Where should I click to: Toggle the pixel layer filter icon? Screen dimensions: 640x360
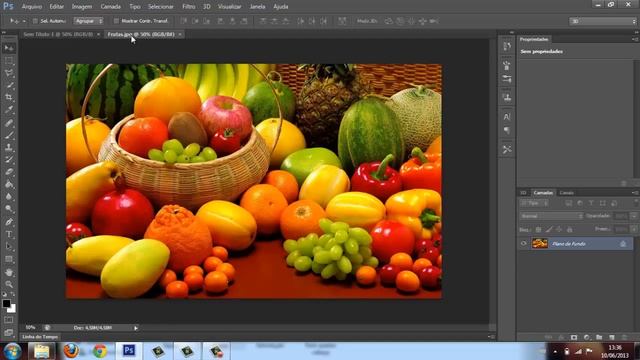pyautogui.click(x=568, y=203)
